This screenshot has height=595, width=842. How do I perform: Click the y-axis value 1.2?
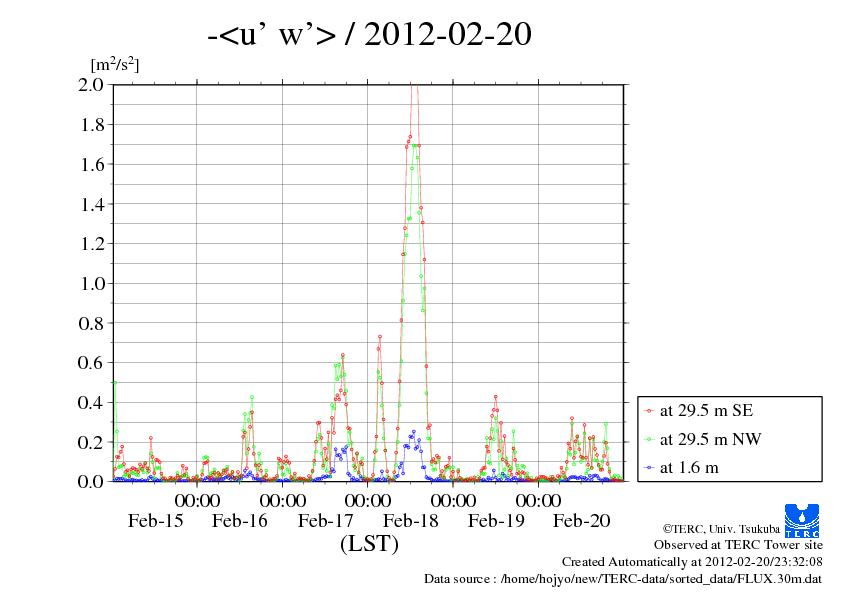91,244
